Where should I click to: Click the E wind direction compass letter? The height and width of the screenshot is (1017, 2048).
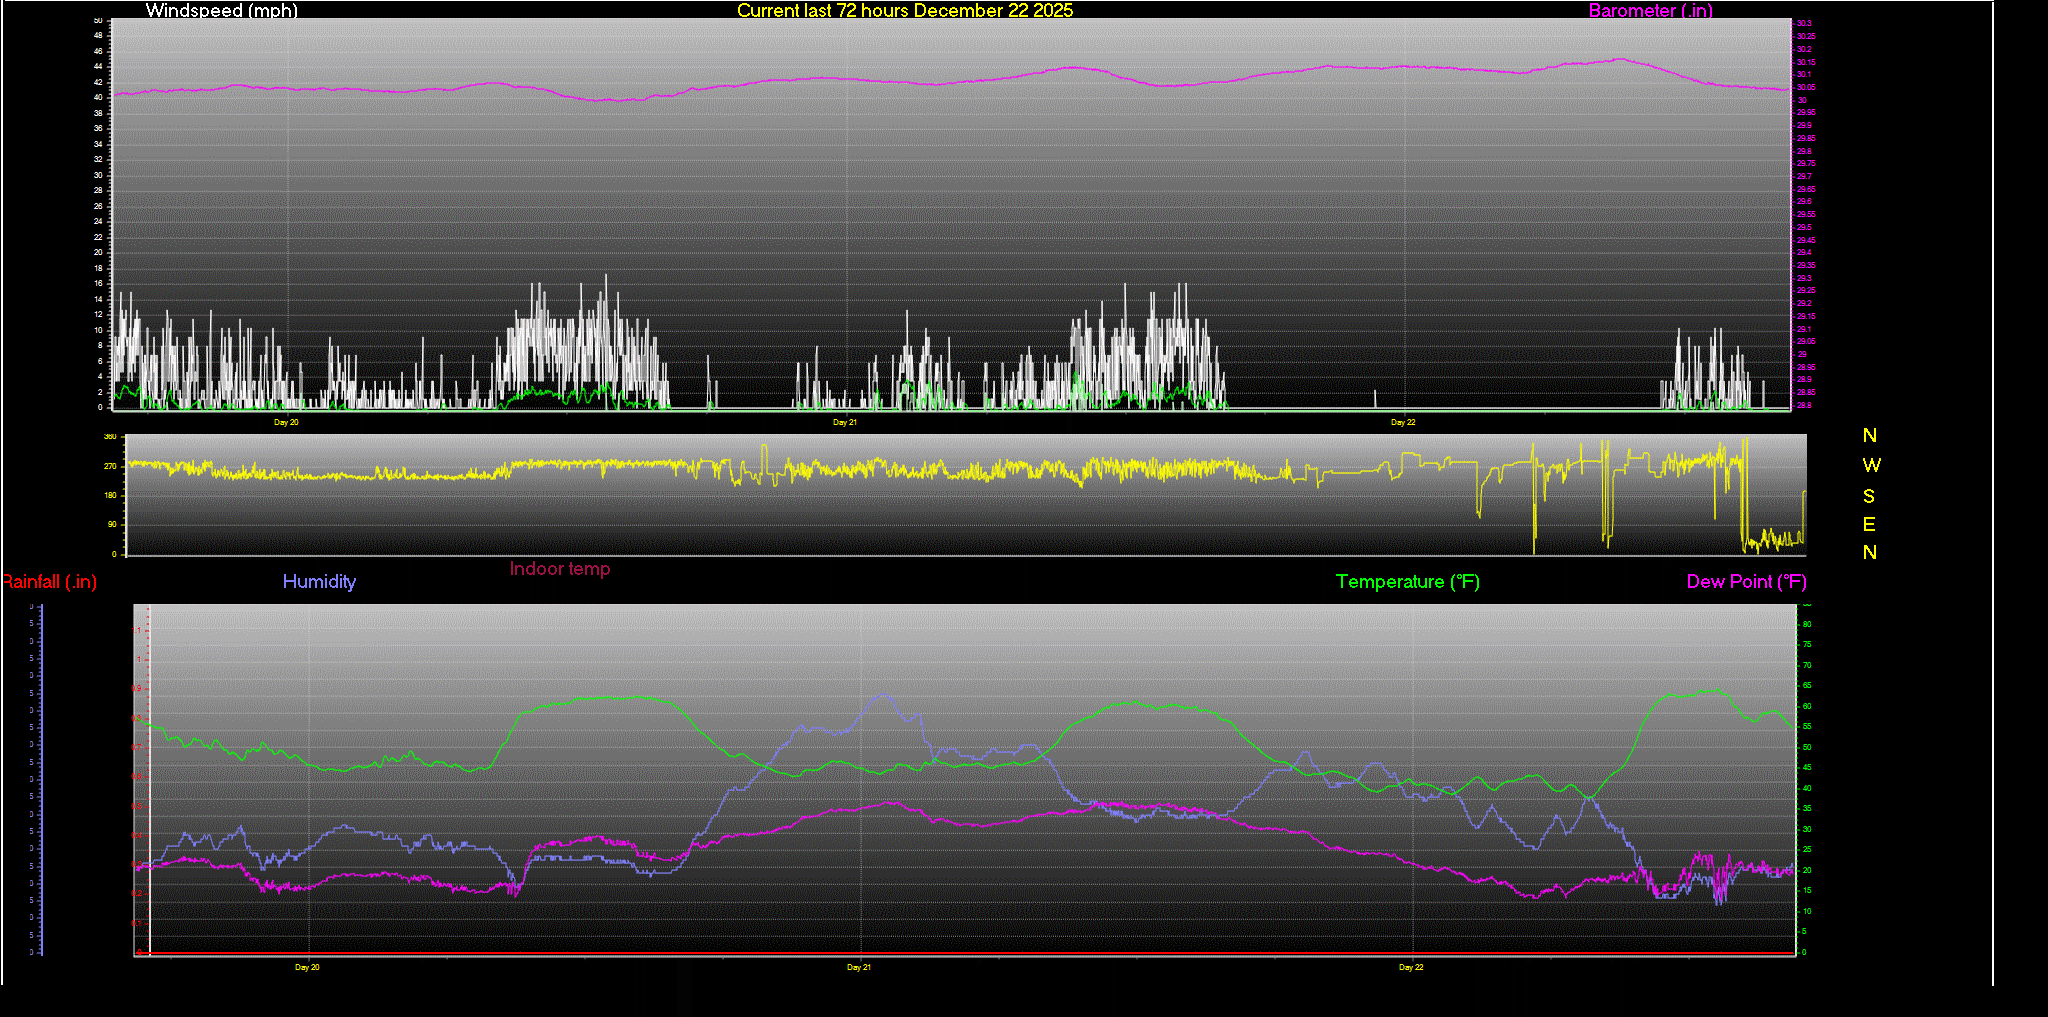point(1869,524)
